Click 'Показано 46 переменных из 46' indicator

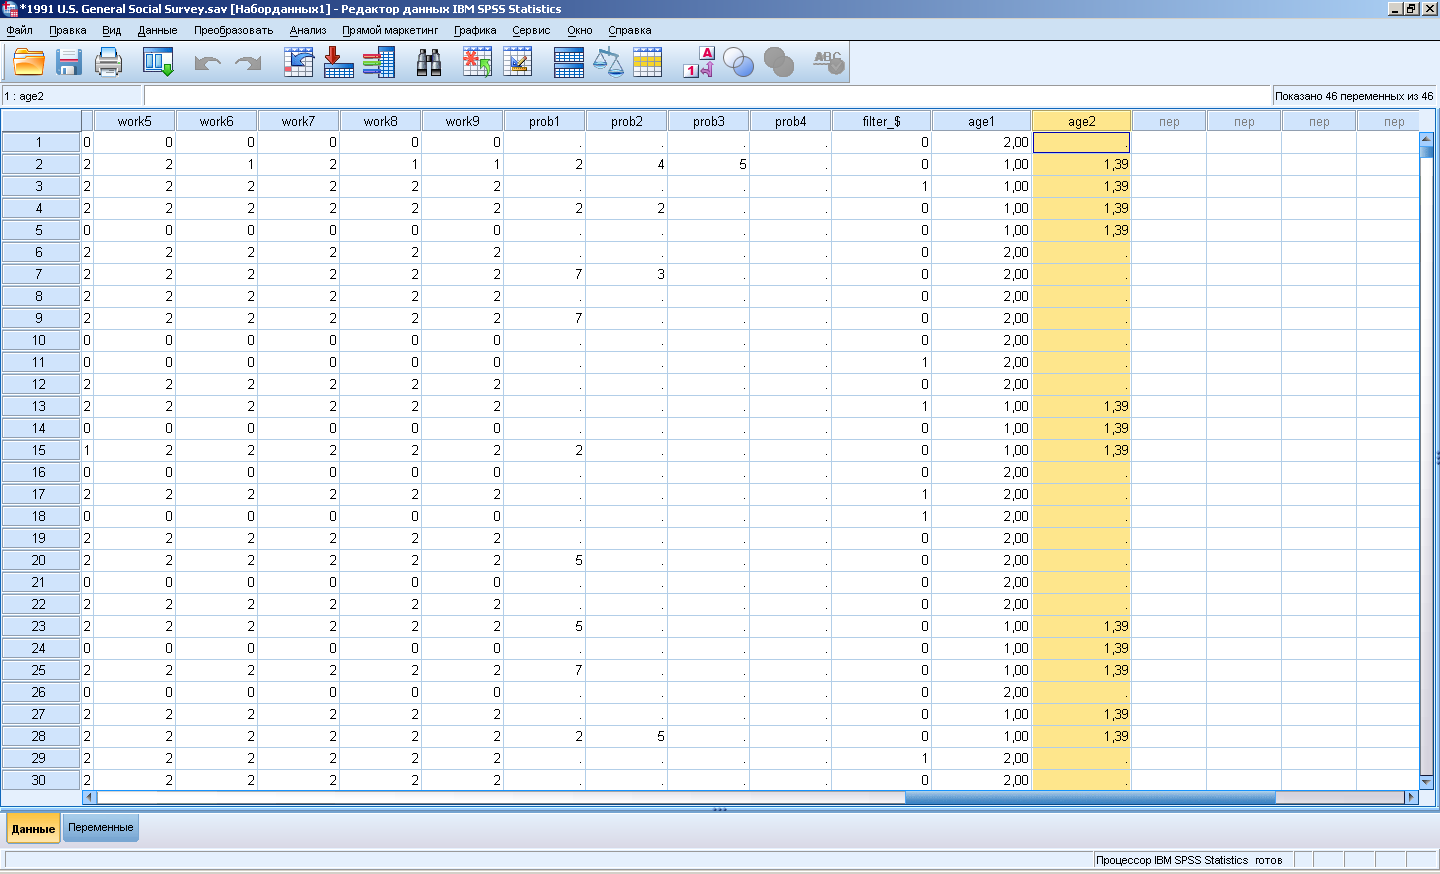point(1354,96)
